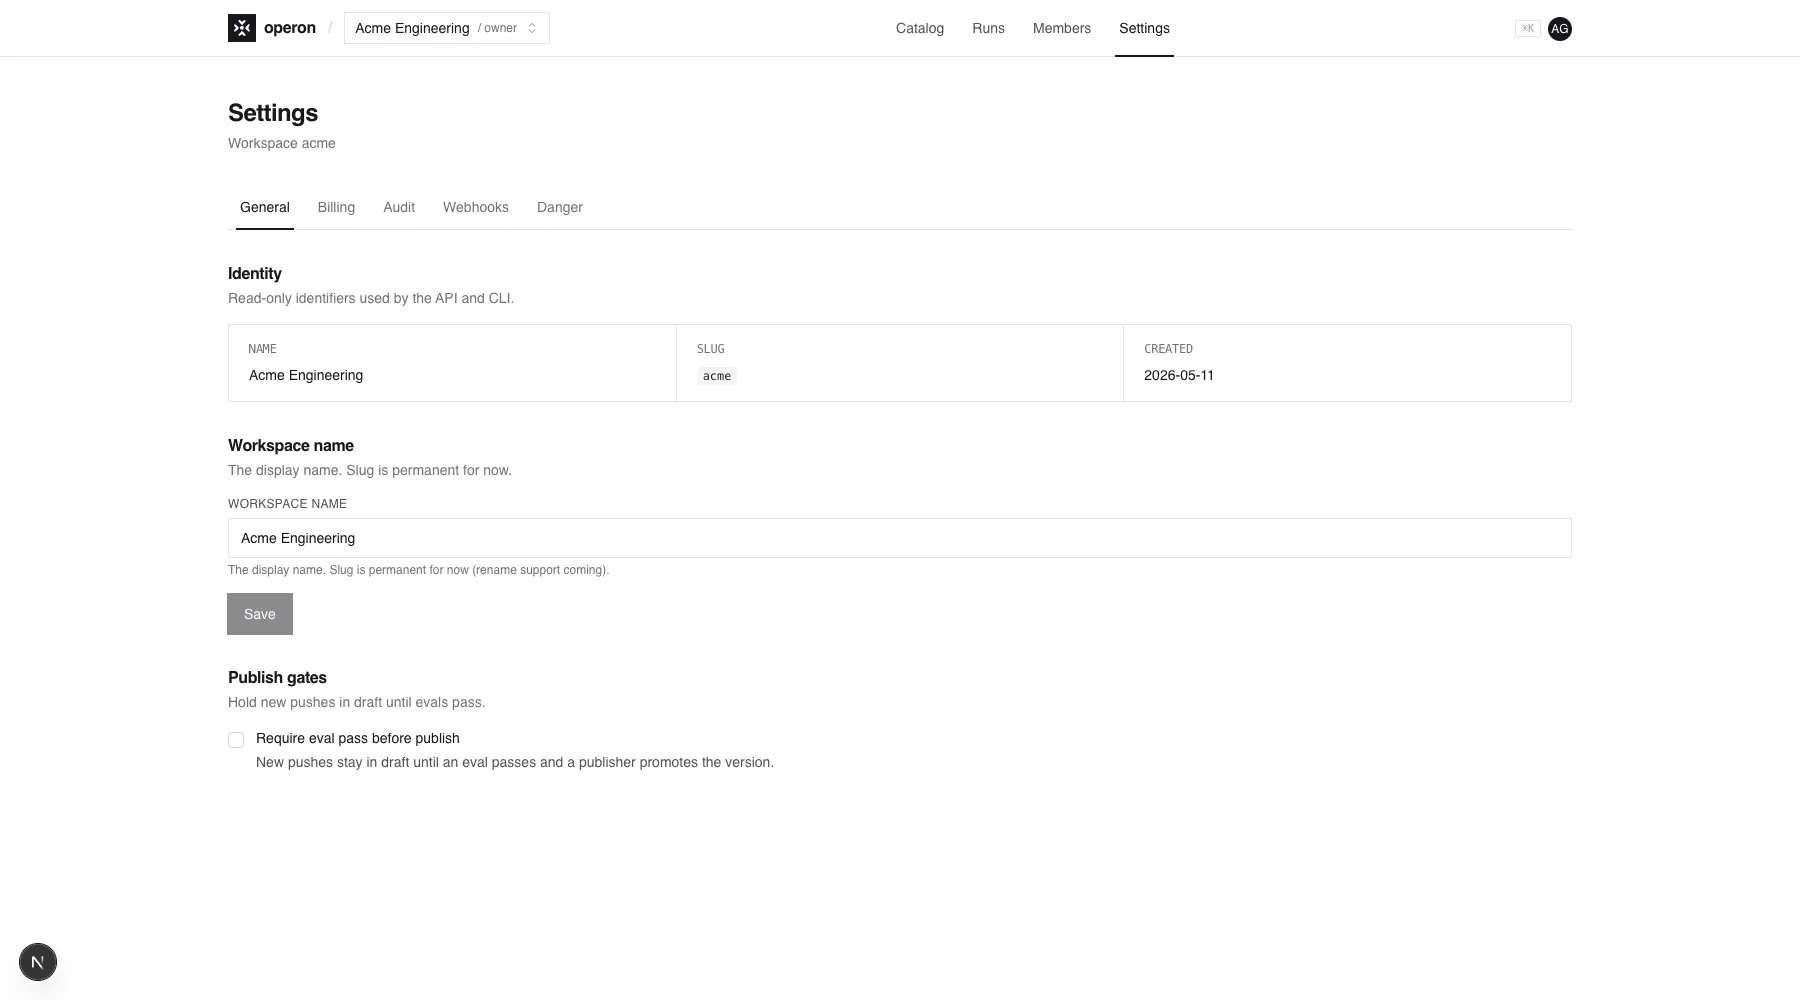
Task: Toggle the workspace switcher chevron arrows
Action: click(532, 28)
